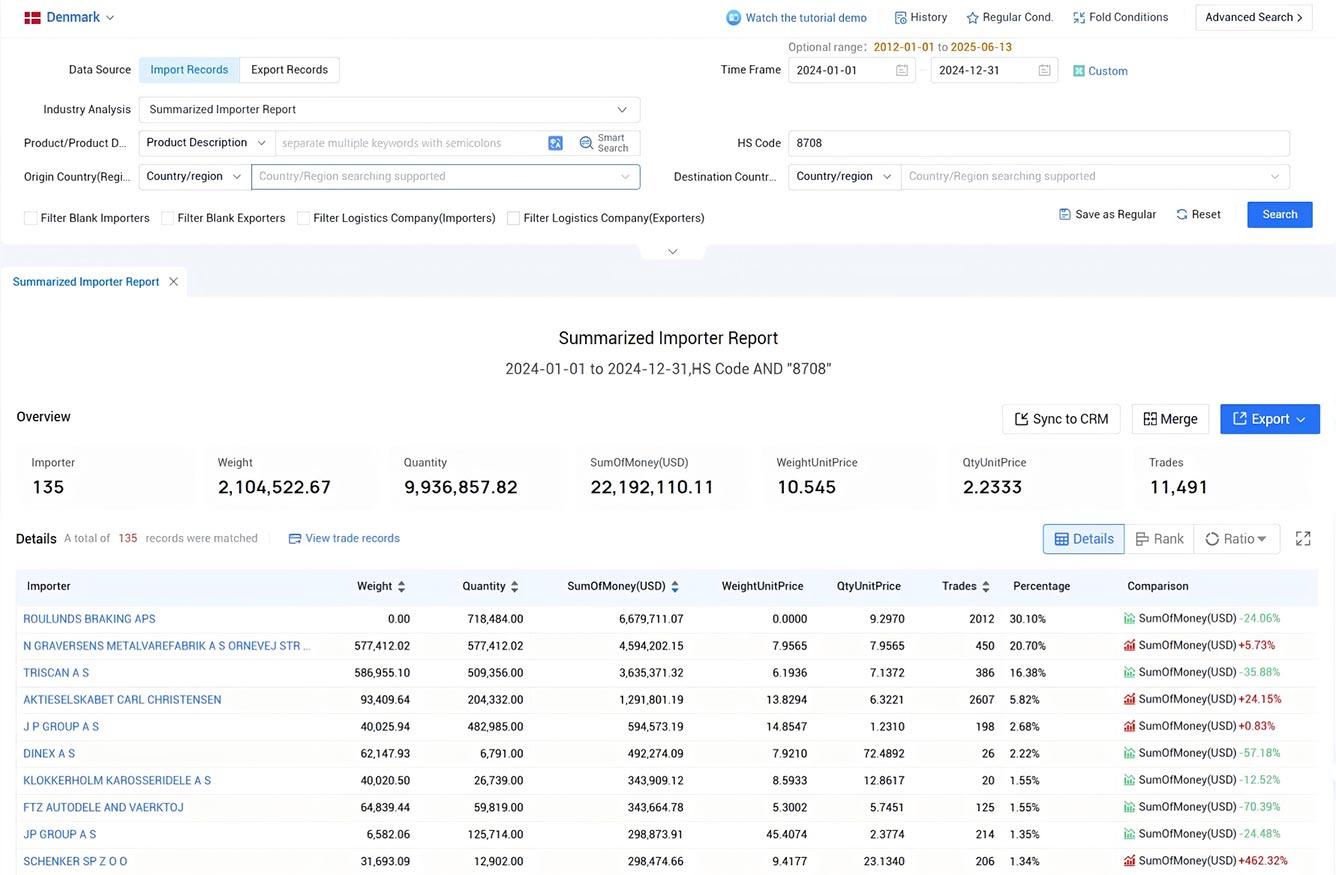Switch to Rank view
This screenshot has width=1336, height=875.
click(x=1159, y=539)
